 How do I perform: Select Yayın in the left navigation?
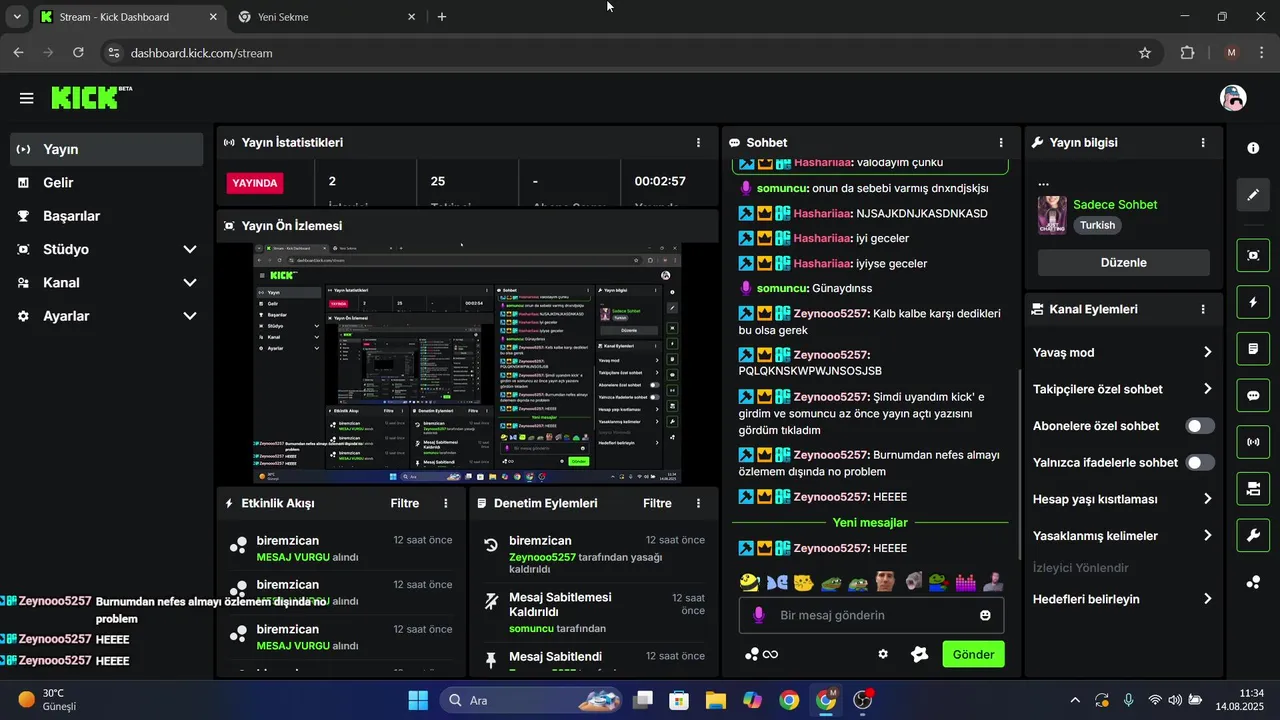point(107,149)
